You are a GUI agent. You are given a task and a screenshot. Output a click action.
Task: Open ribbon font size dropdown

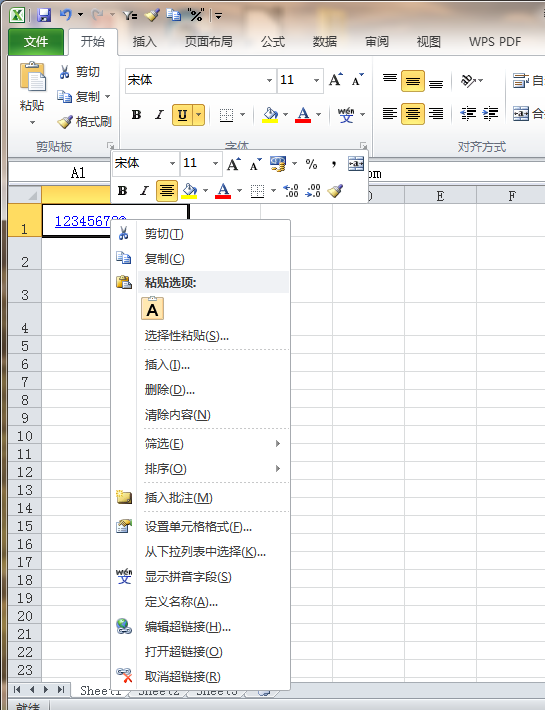coord(316,81)
